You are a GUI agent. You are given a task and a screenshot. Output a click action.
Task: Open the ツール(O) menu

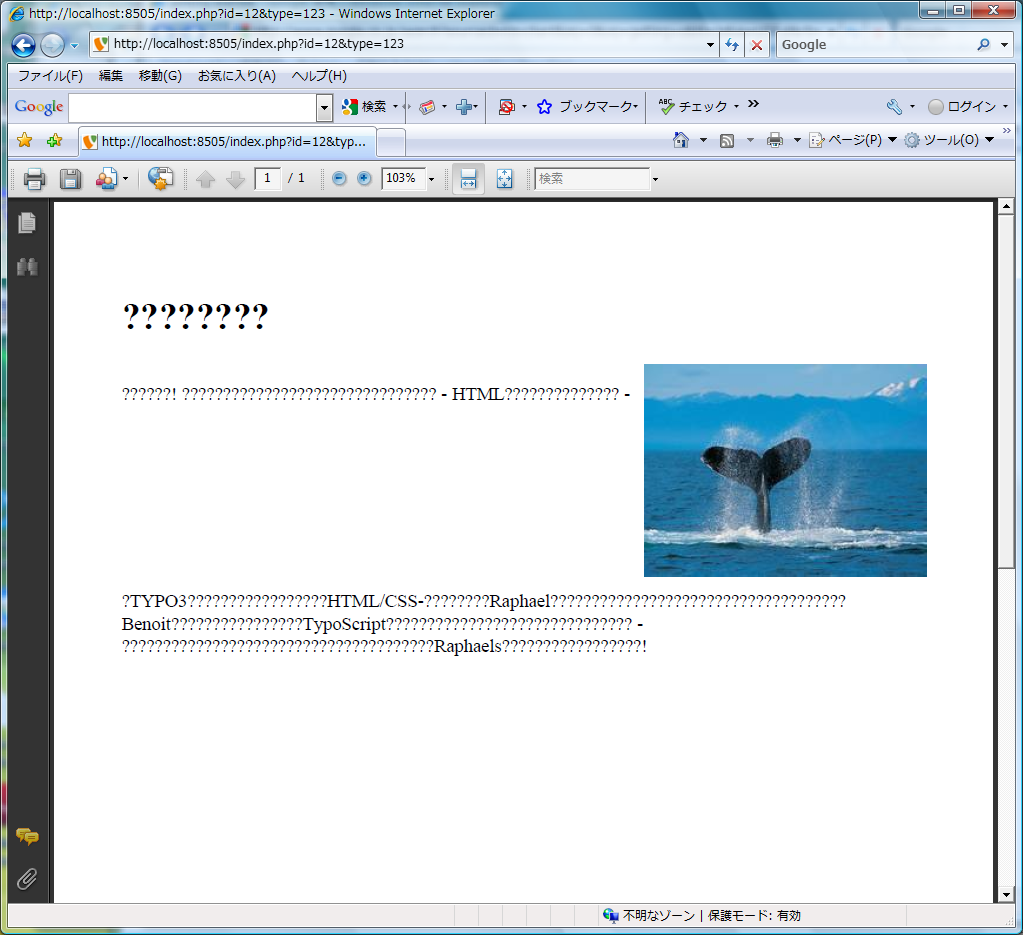pos(949,140)
